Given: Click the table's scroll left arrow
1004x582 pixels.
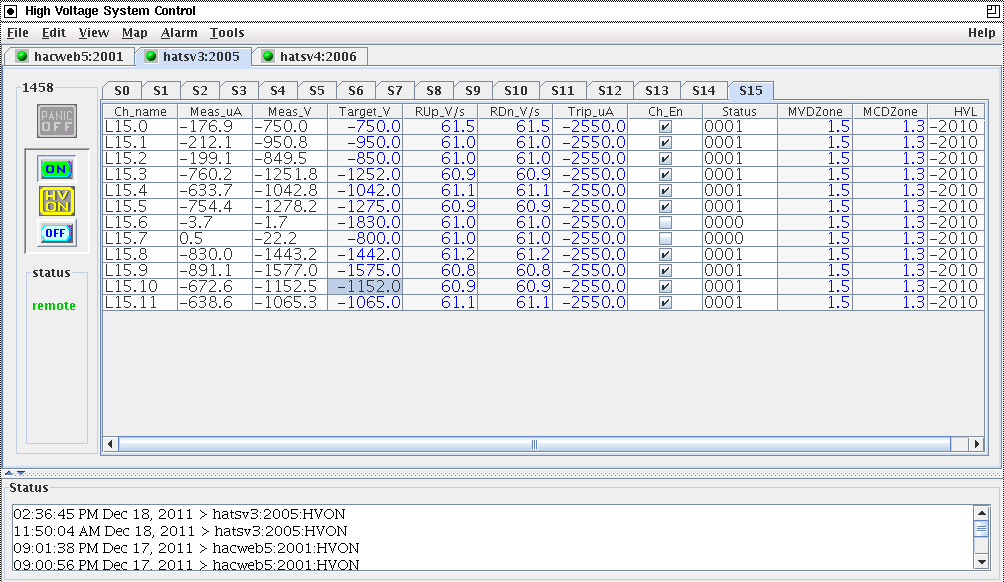Looking at the screenshot, I should pos(110,444).
